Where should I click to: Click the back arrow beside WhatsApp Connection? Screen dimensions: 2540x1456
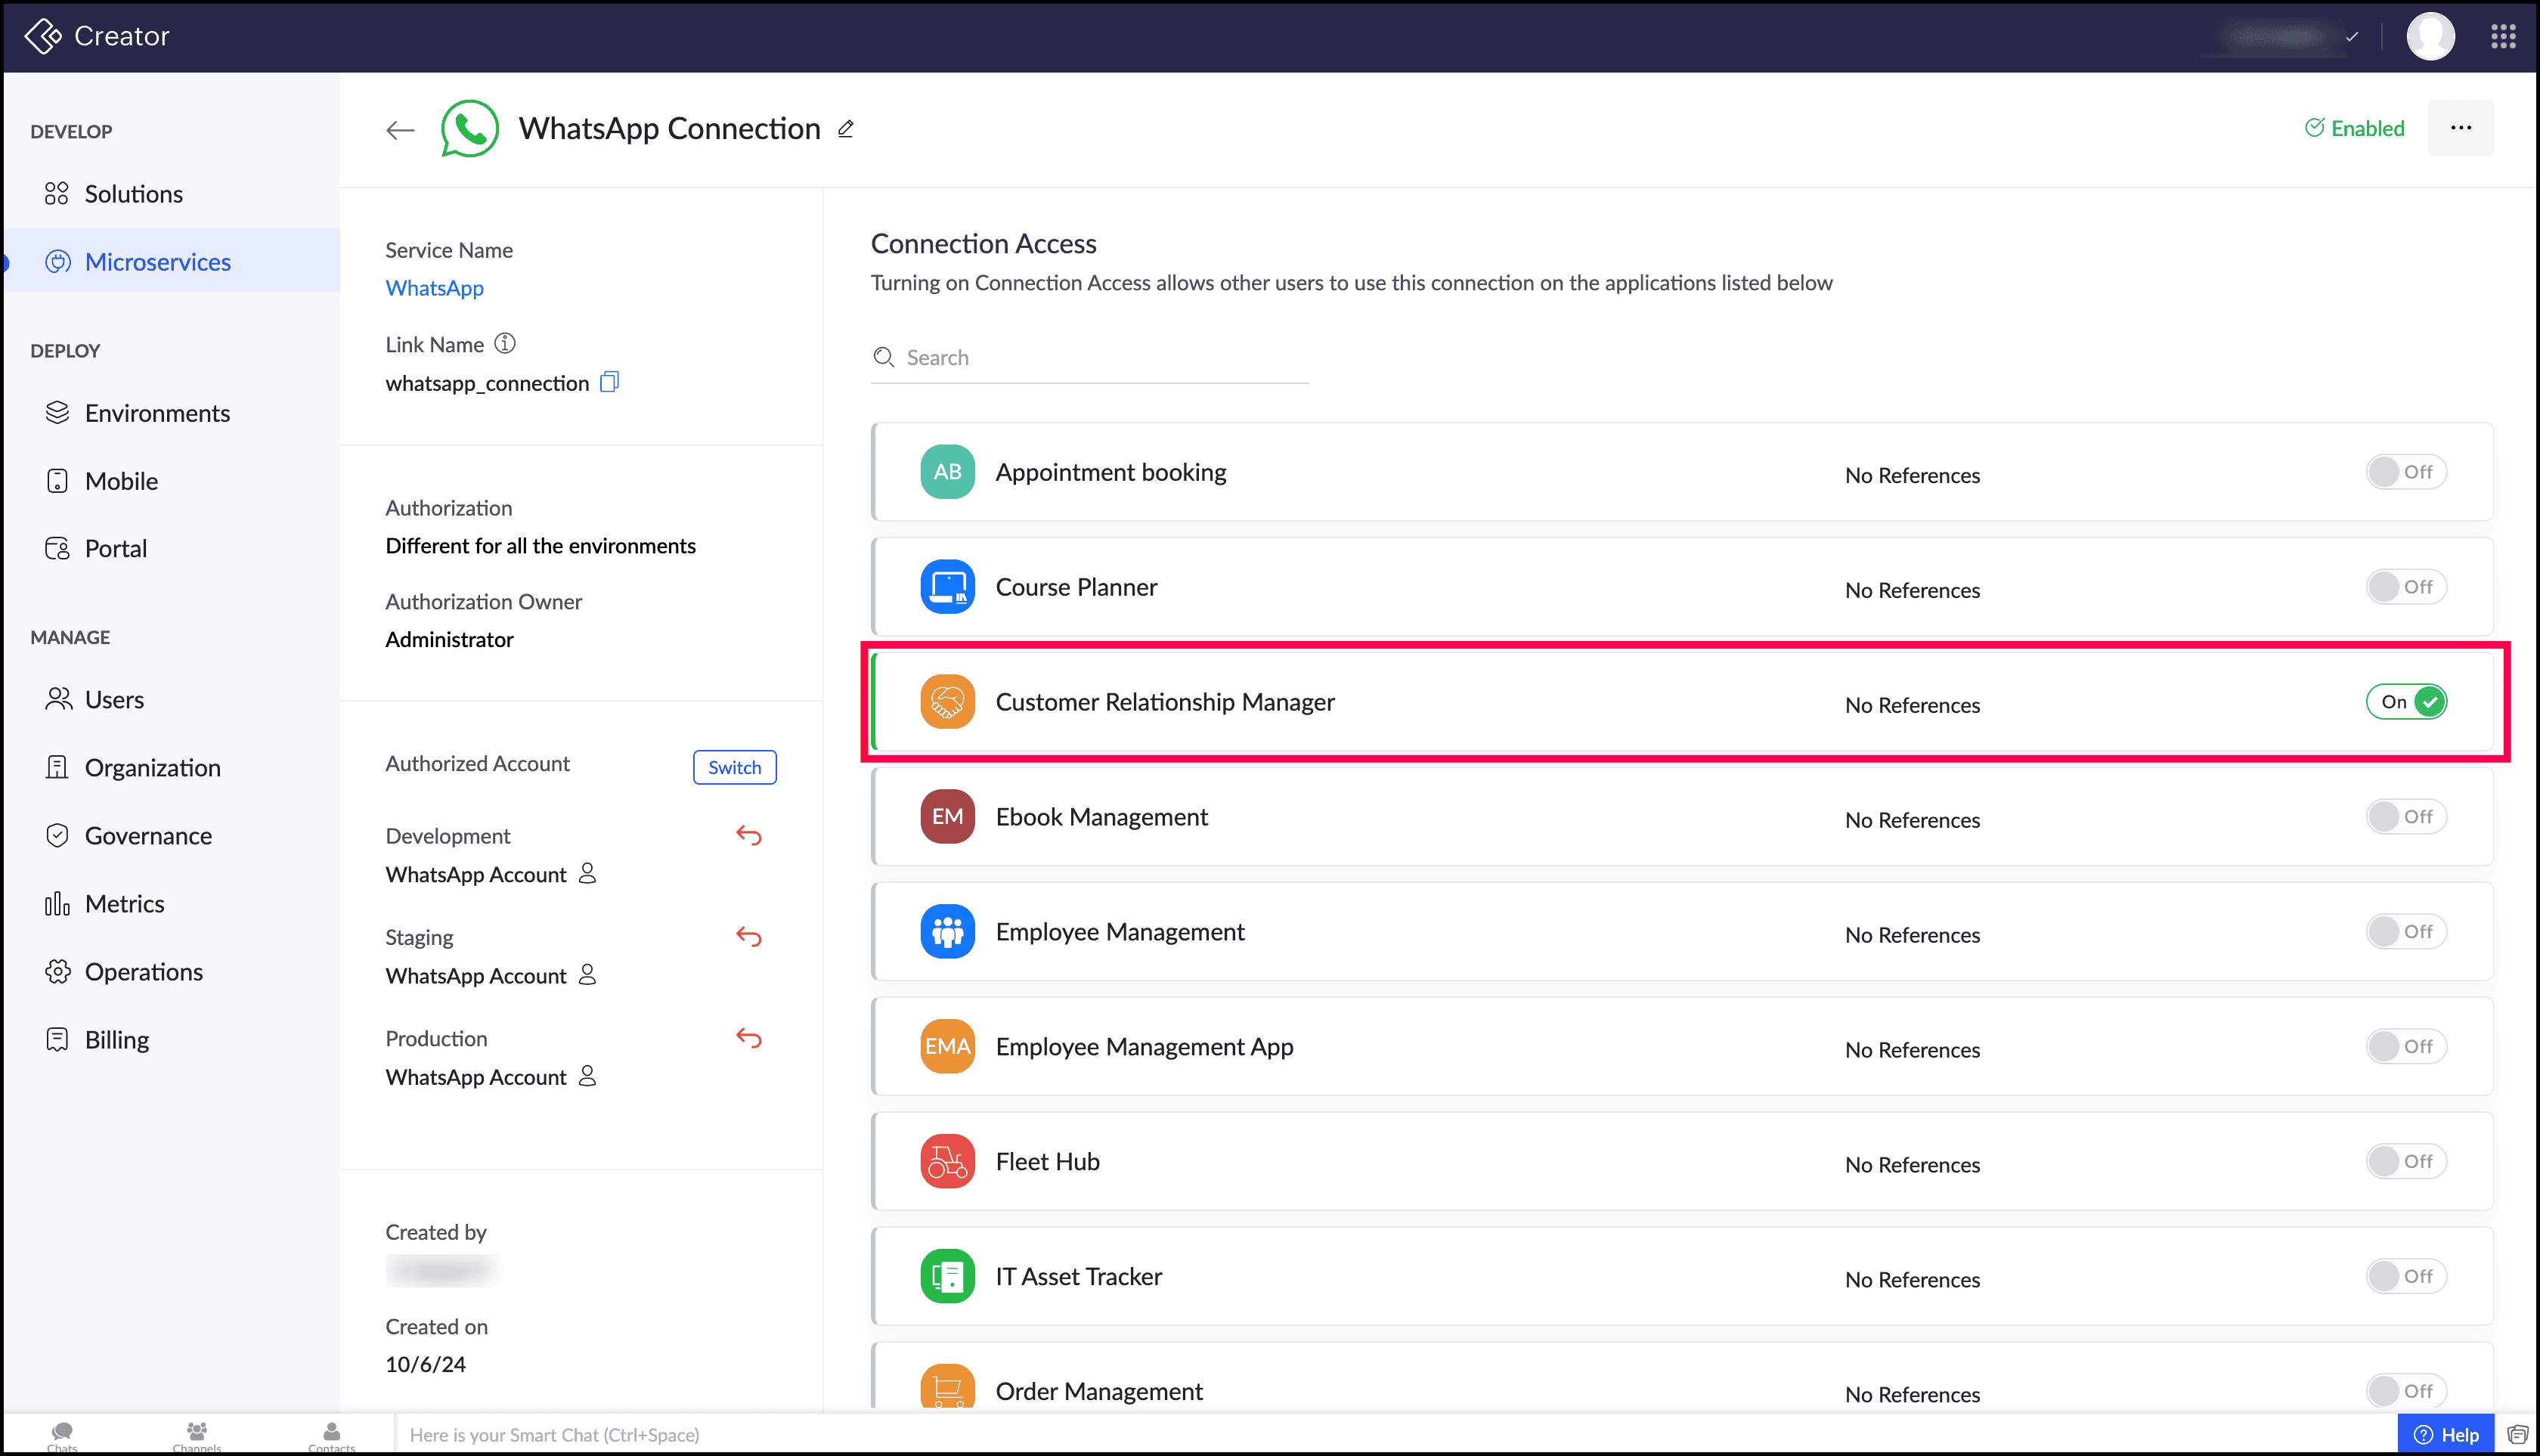400,130
